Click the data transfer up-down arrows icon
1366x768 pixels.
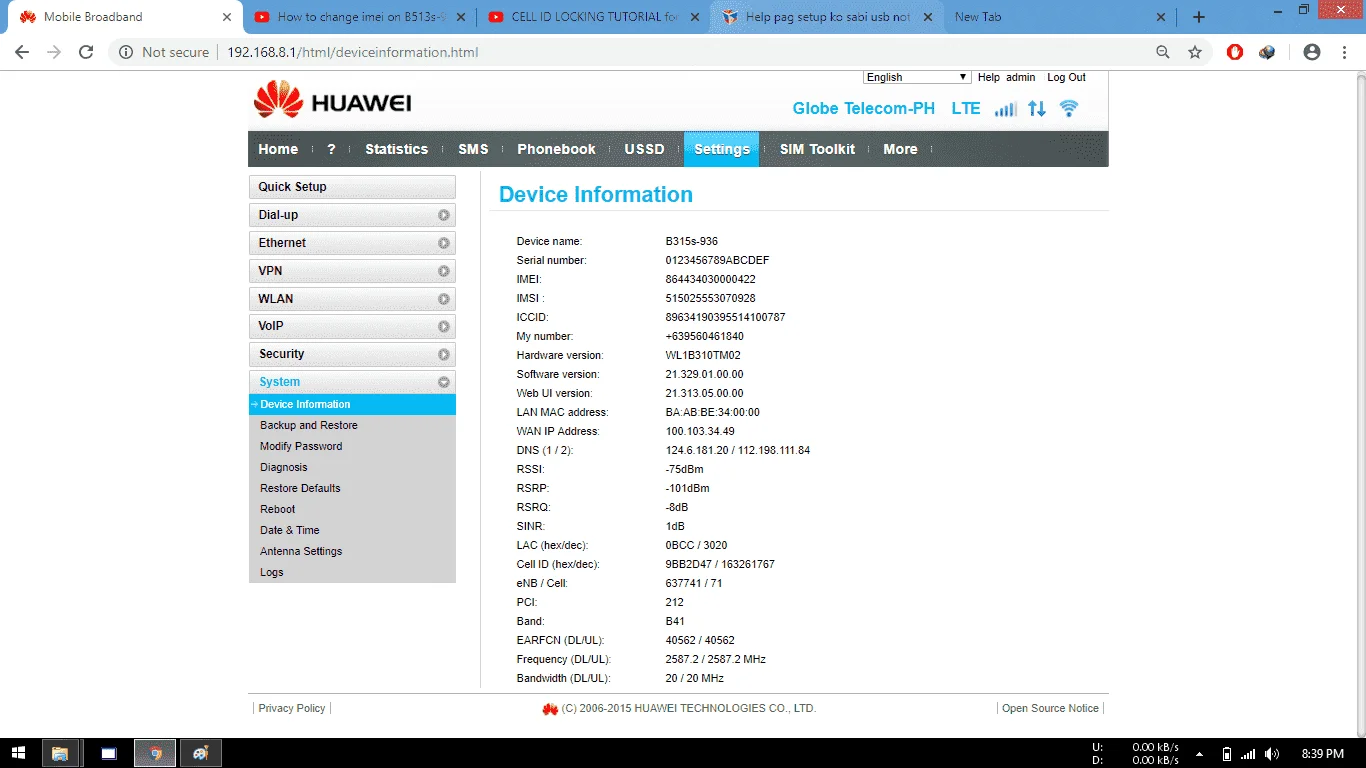(1037, 109)
